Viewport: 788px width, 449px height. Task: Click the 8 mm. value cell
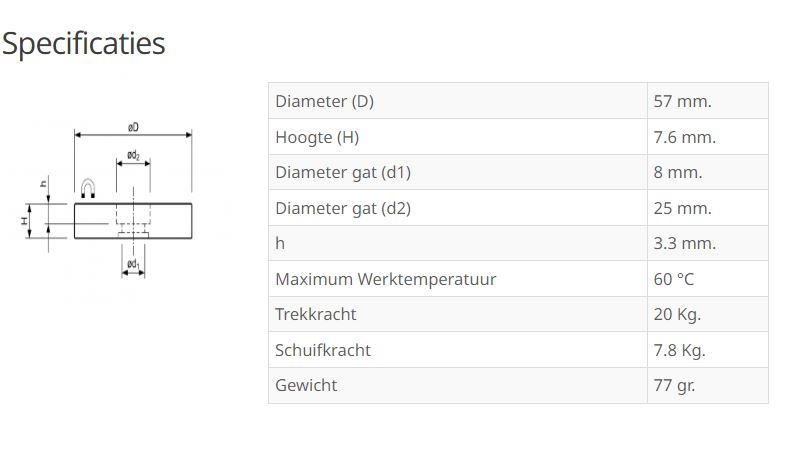(677, 172)
